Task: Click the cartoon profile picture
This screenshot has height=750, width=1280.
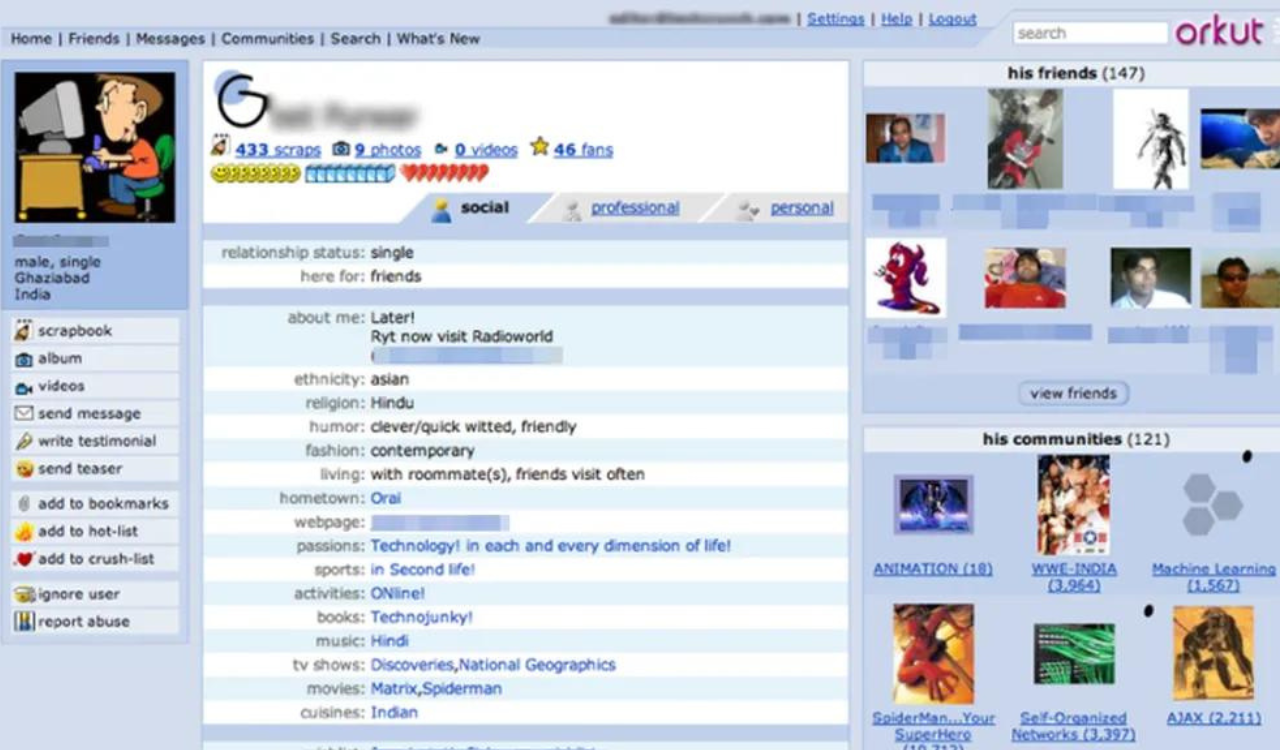Action: point(95,147)
